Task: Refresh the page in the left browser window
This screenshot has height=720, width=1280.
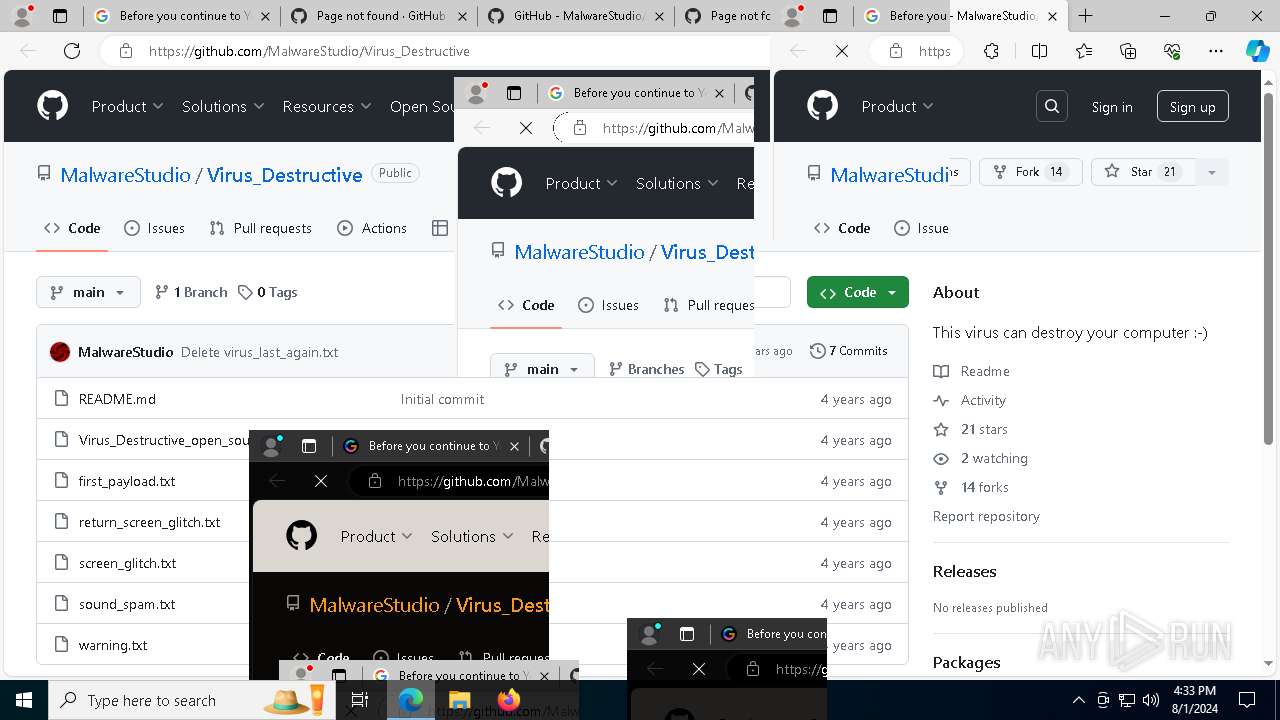Action: tap(72, 51)
